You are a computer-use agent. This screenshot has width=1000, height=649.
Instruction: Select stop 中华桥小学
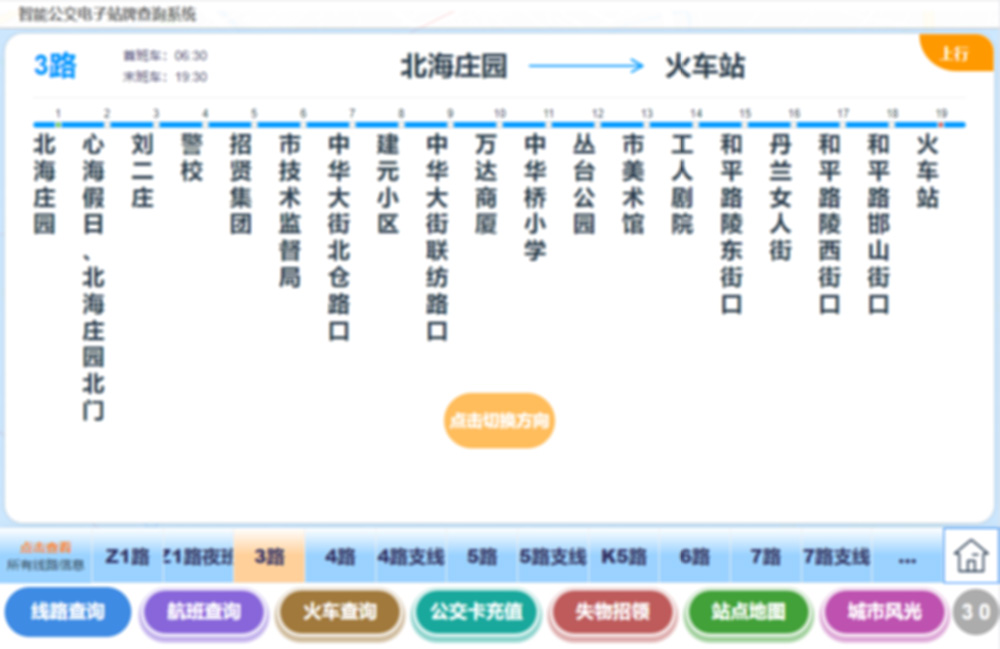(x=535, y=197)
